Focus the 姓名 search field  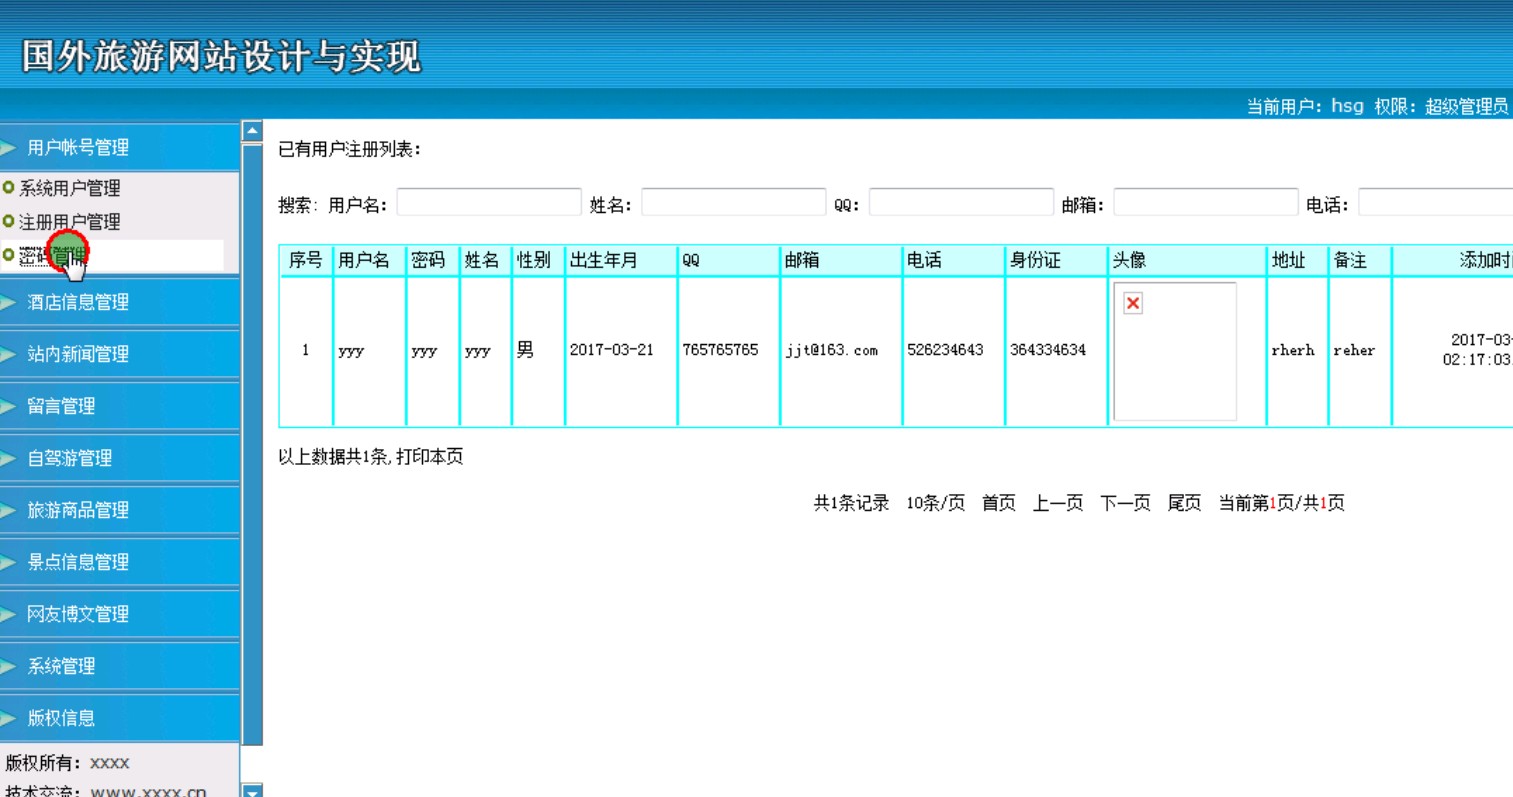point(734,203)
